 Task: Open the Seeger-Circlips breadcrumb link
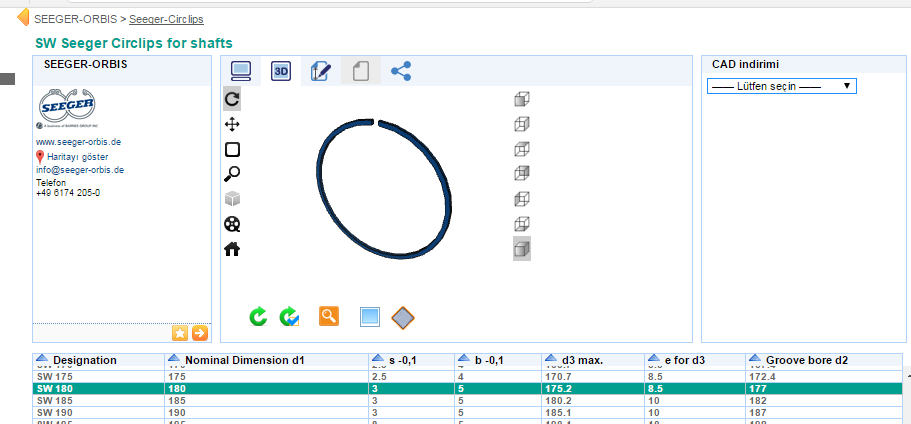166,19
